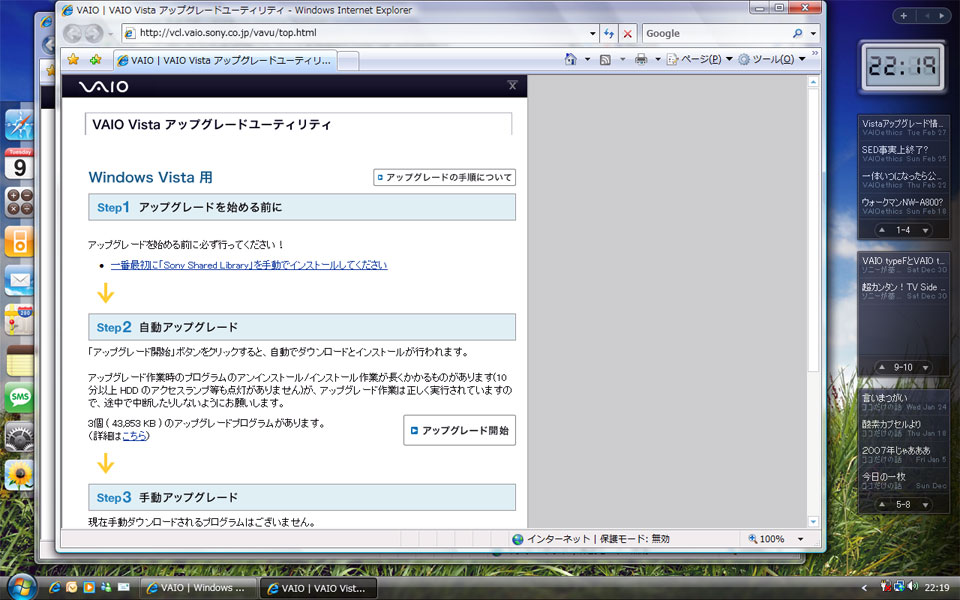
Task: Previous page arrow on 9-10 feed gadget
Action: coord(882,367)
